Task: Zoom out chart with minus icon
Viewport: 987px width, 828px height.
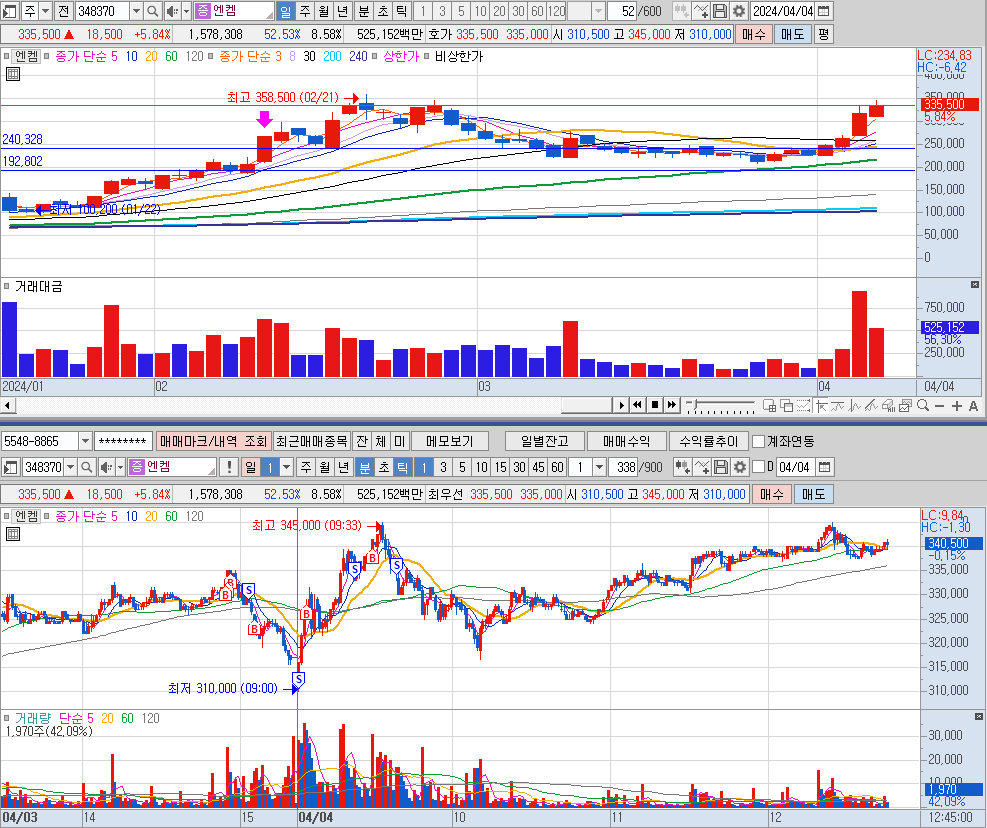Action: coord(940,406)
